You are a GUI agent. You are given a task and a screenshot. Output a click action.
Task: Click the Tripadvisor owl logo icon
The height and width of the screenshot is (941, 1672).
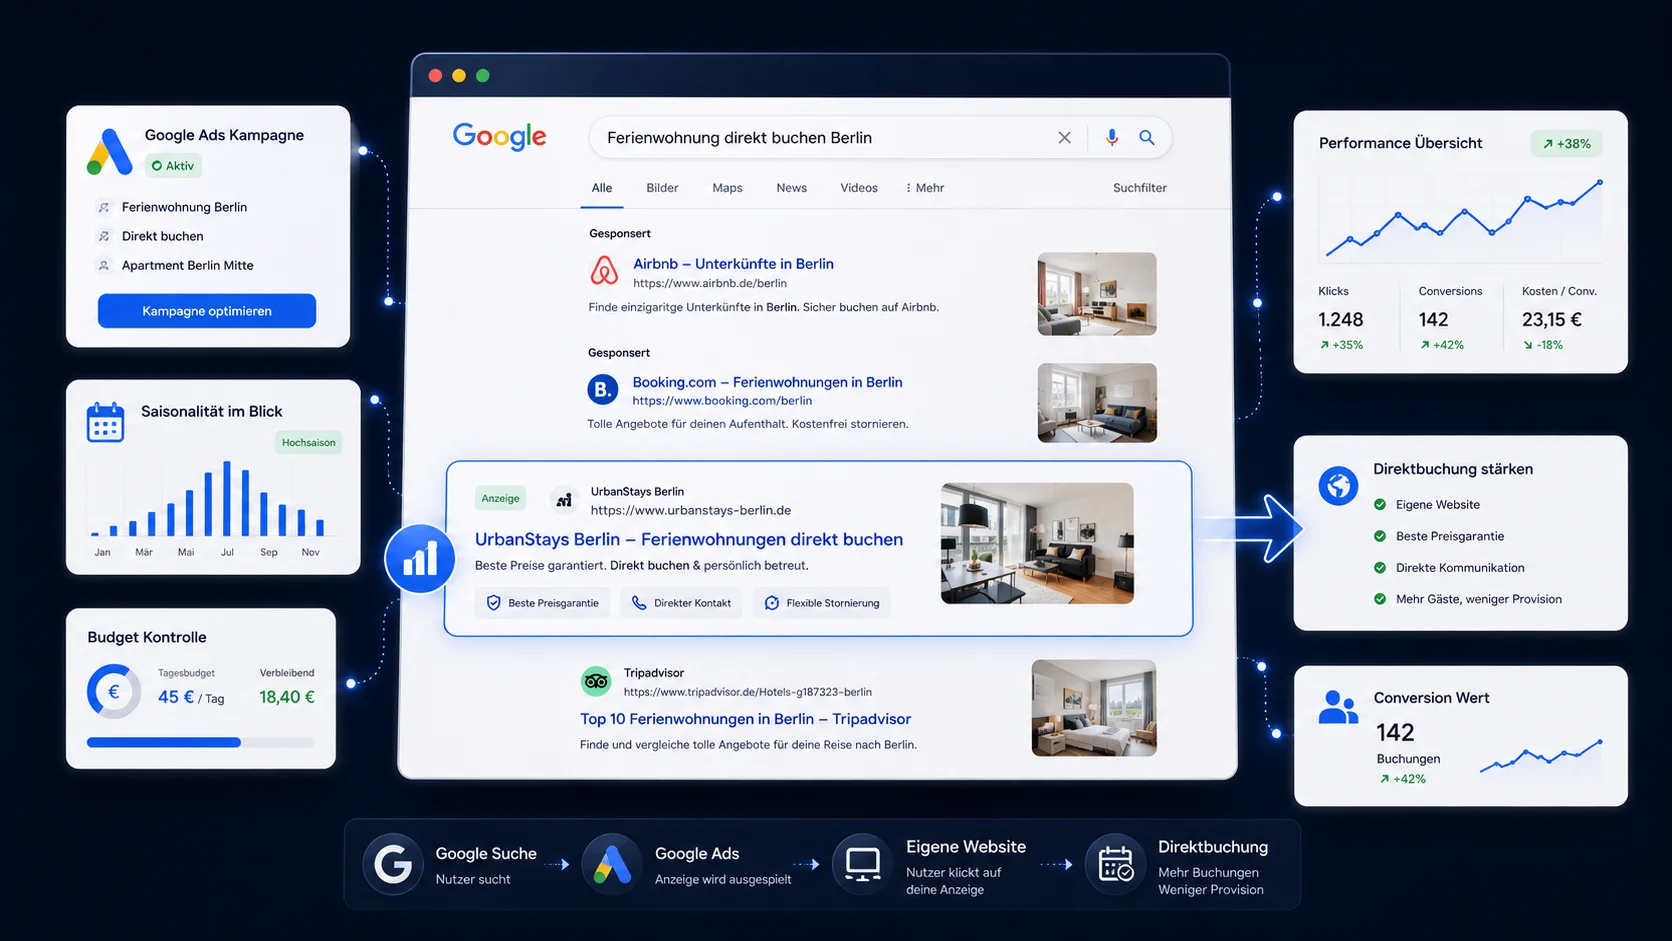point(596,681)
